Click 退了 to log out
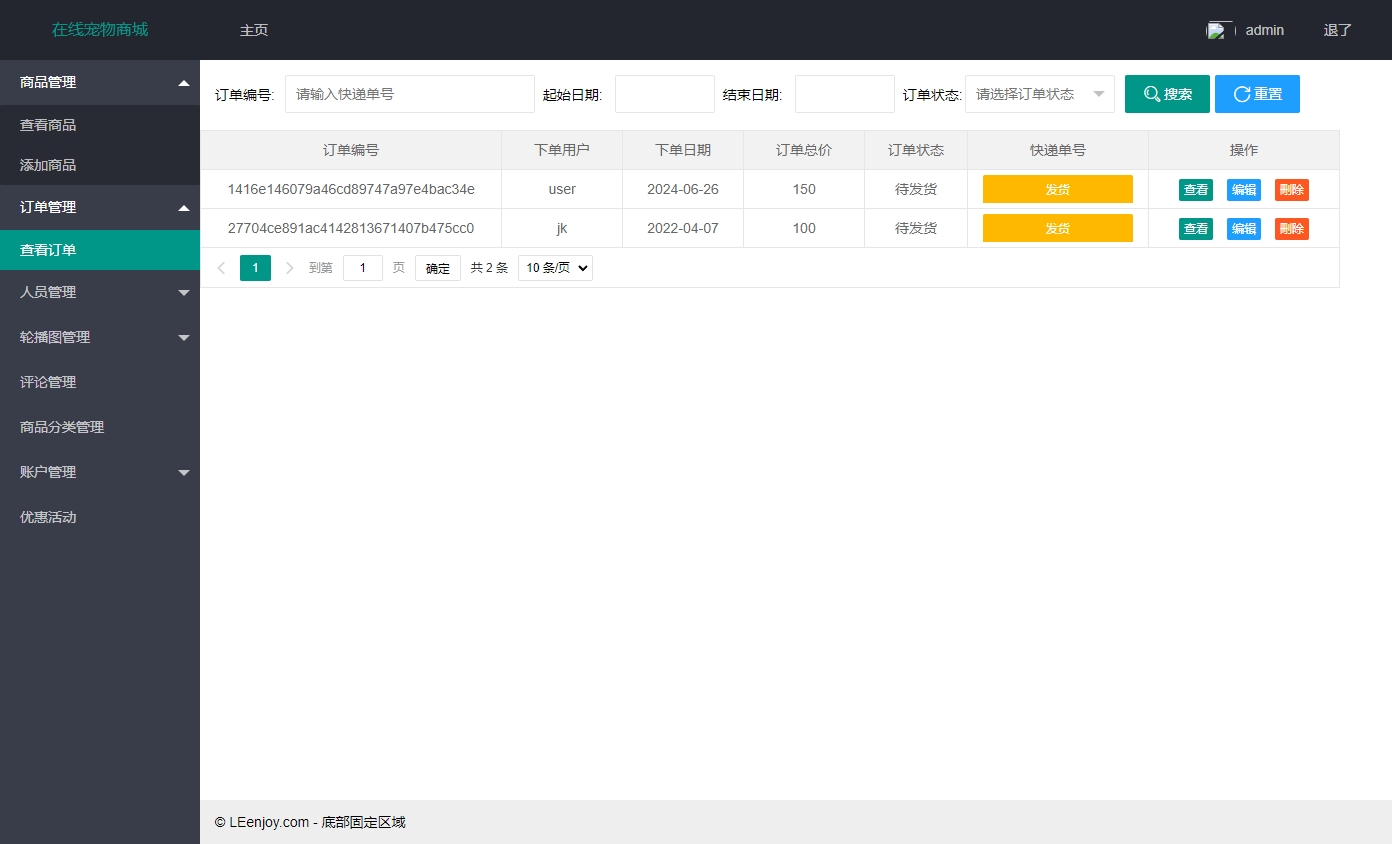 point(1337,30)
